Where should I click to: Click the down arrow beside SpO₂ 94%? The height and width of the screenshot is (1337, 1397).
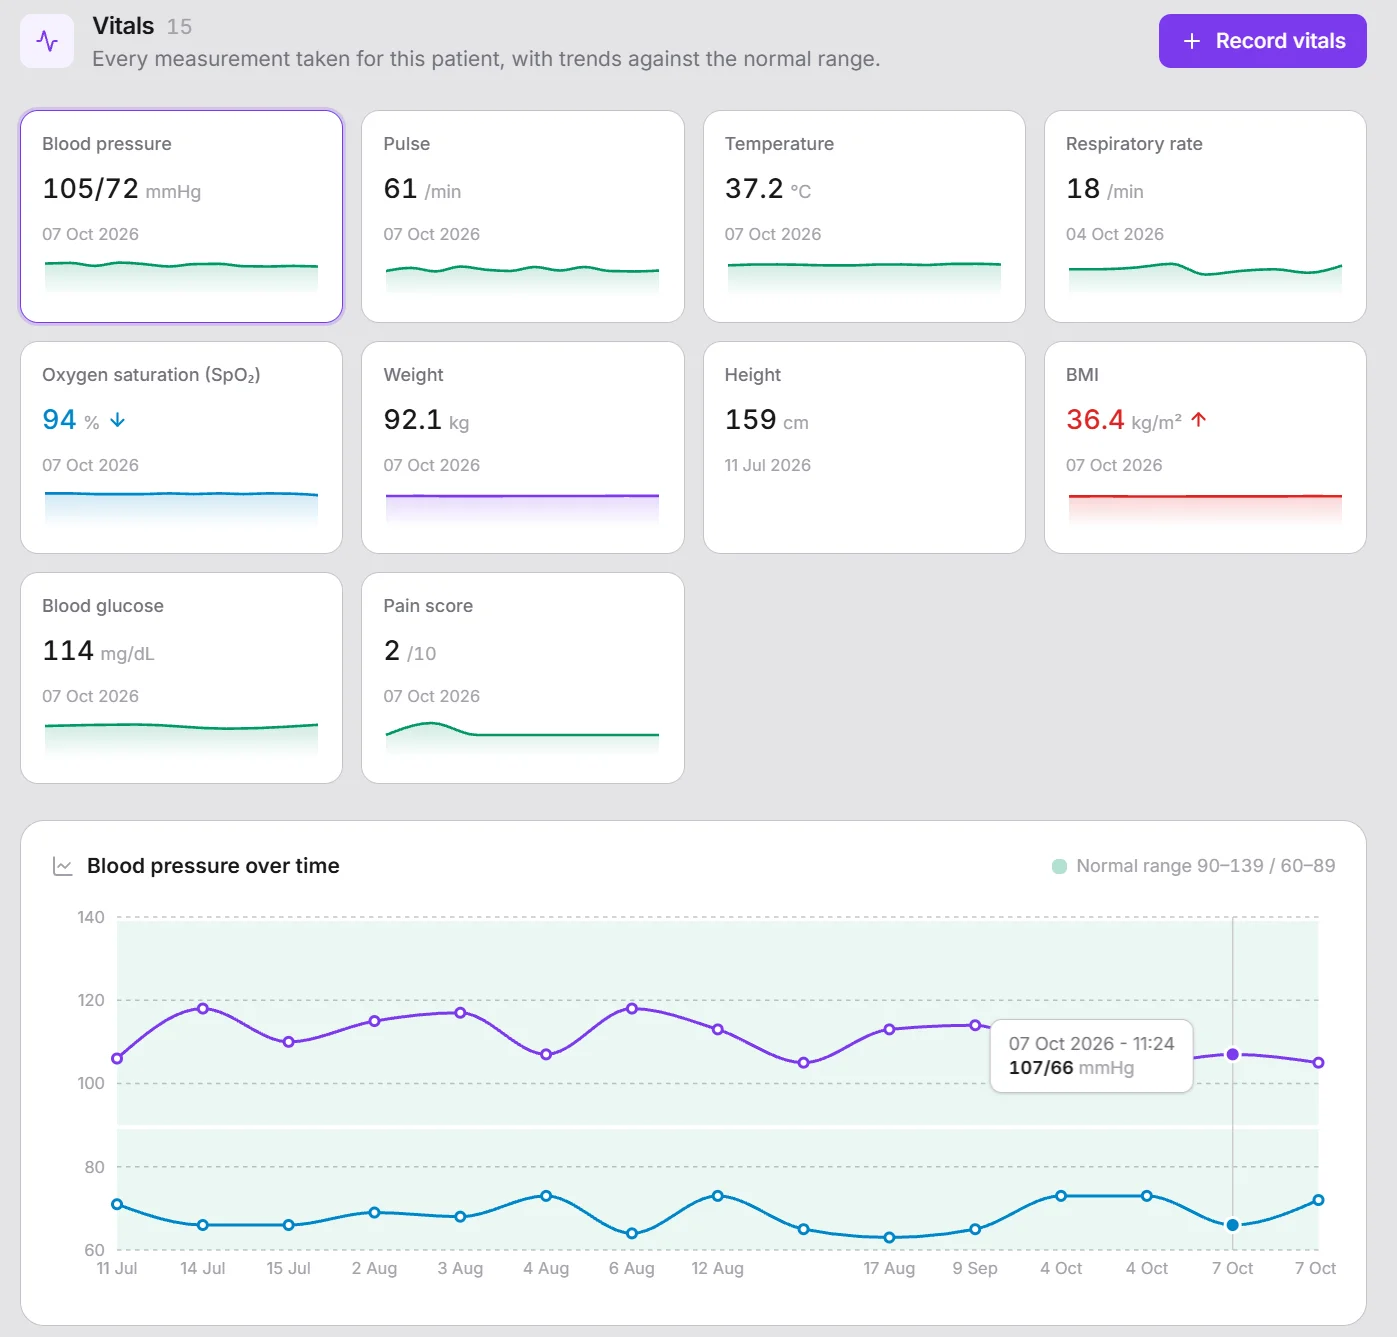[x=117, y=420]
